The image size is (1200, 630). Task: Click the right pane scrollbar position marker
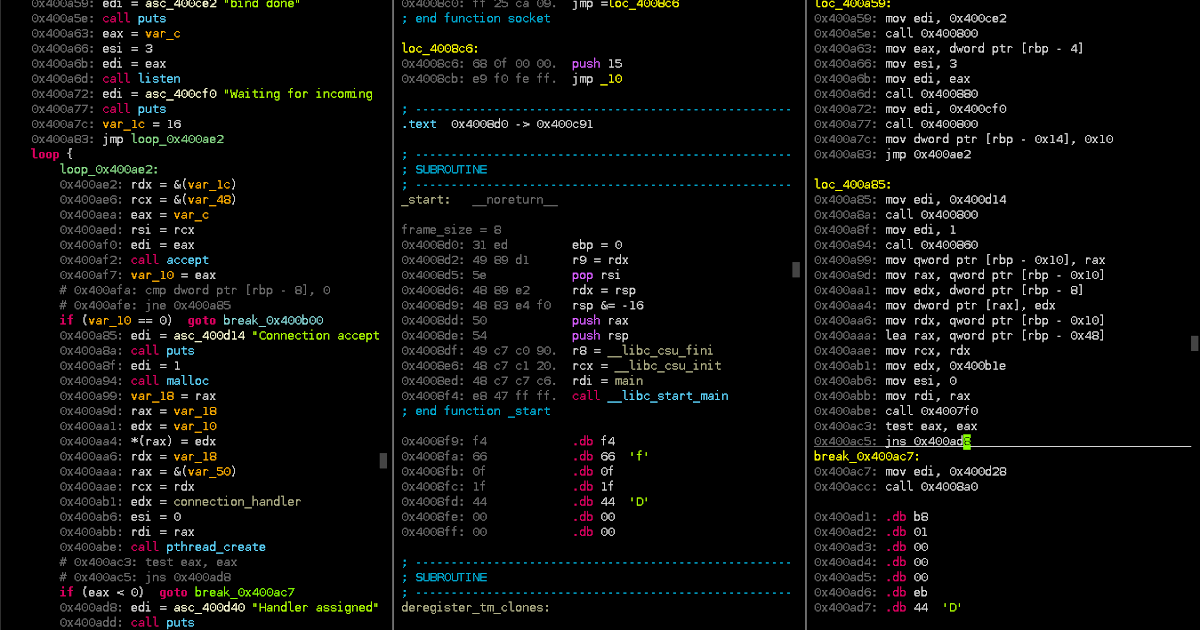point(1195,344)
